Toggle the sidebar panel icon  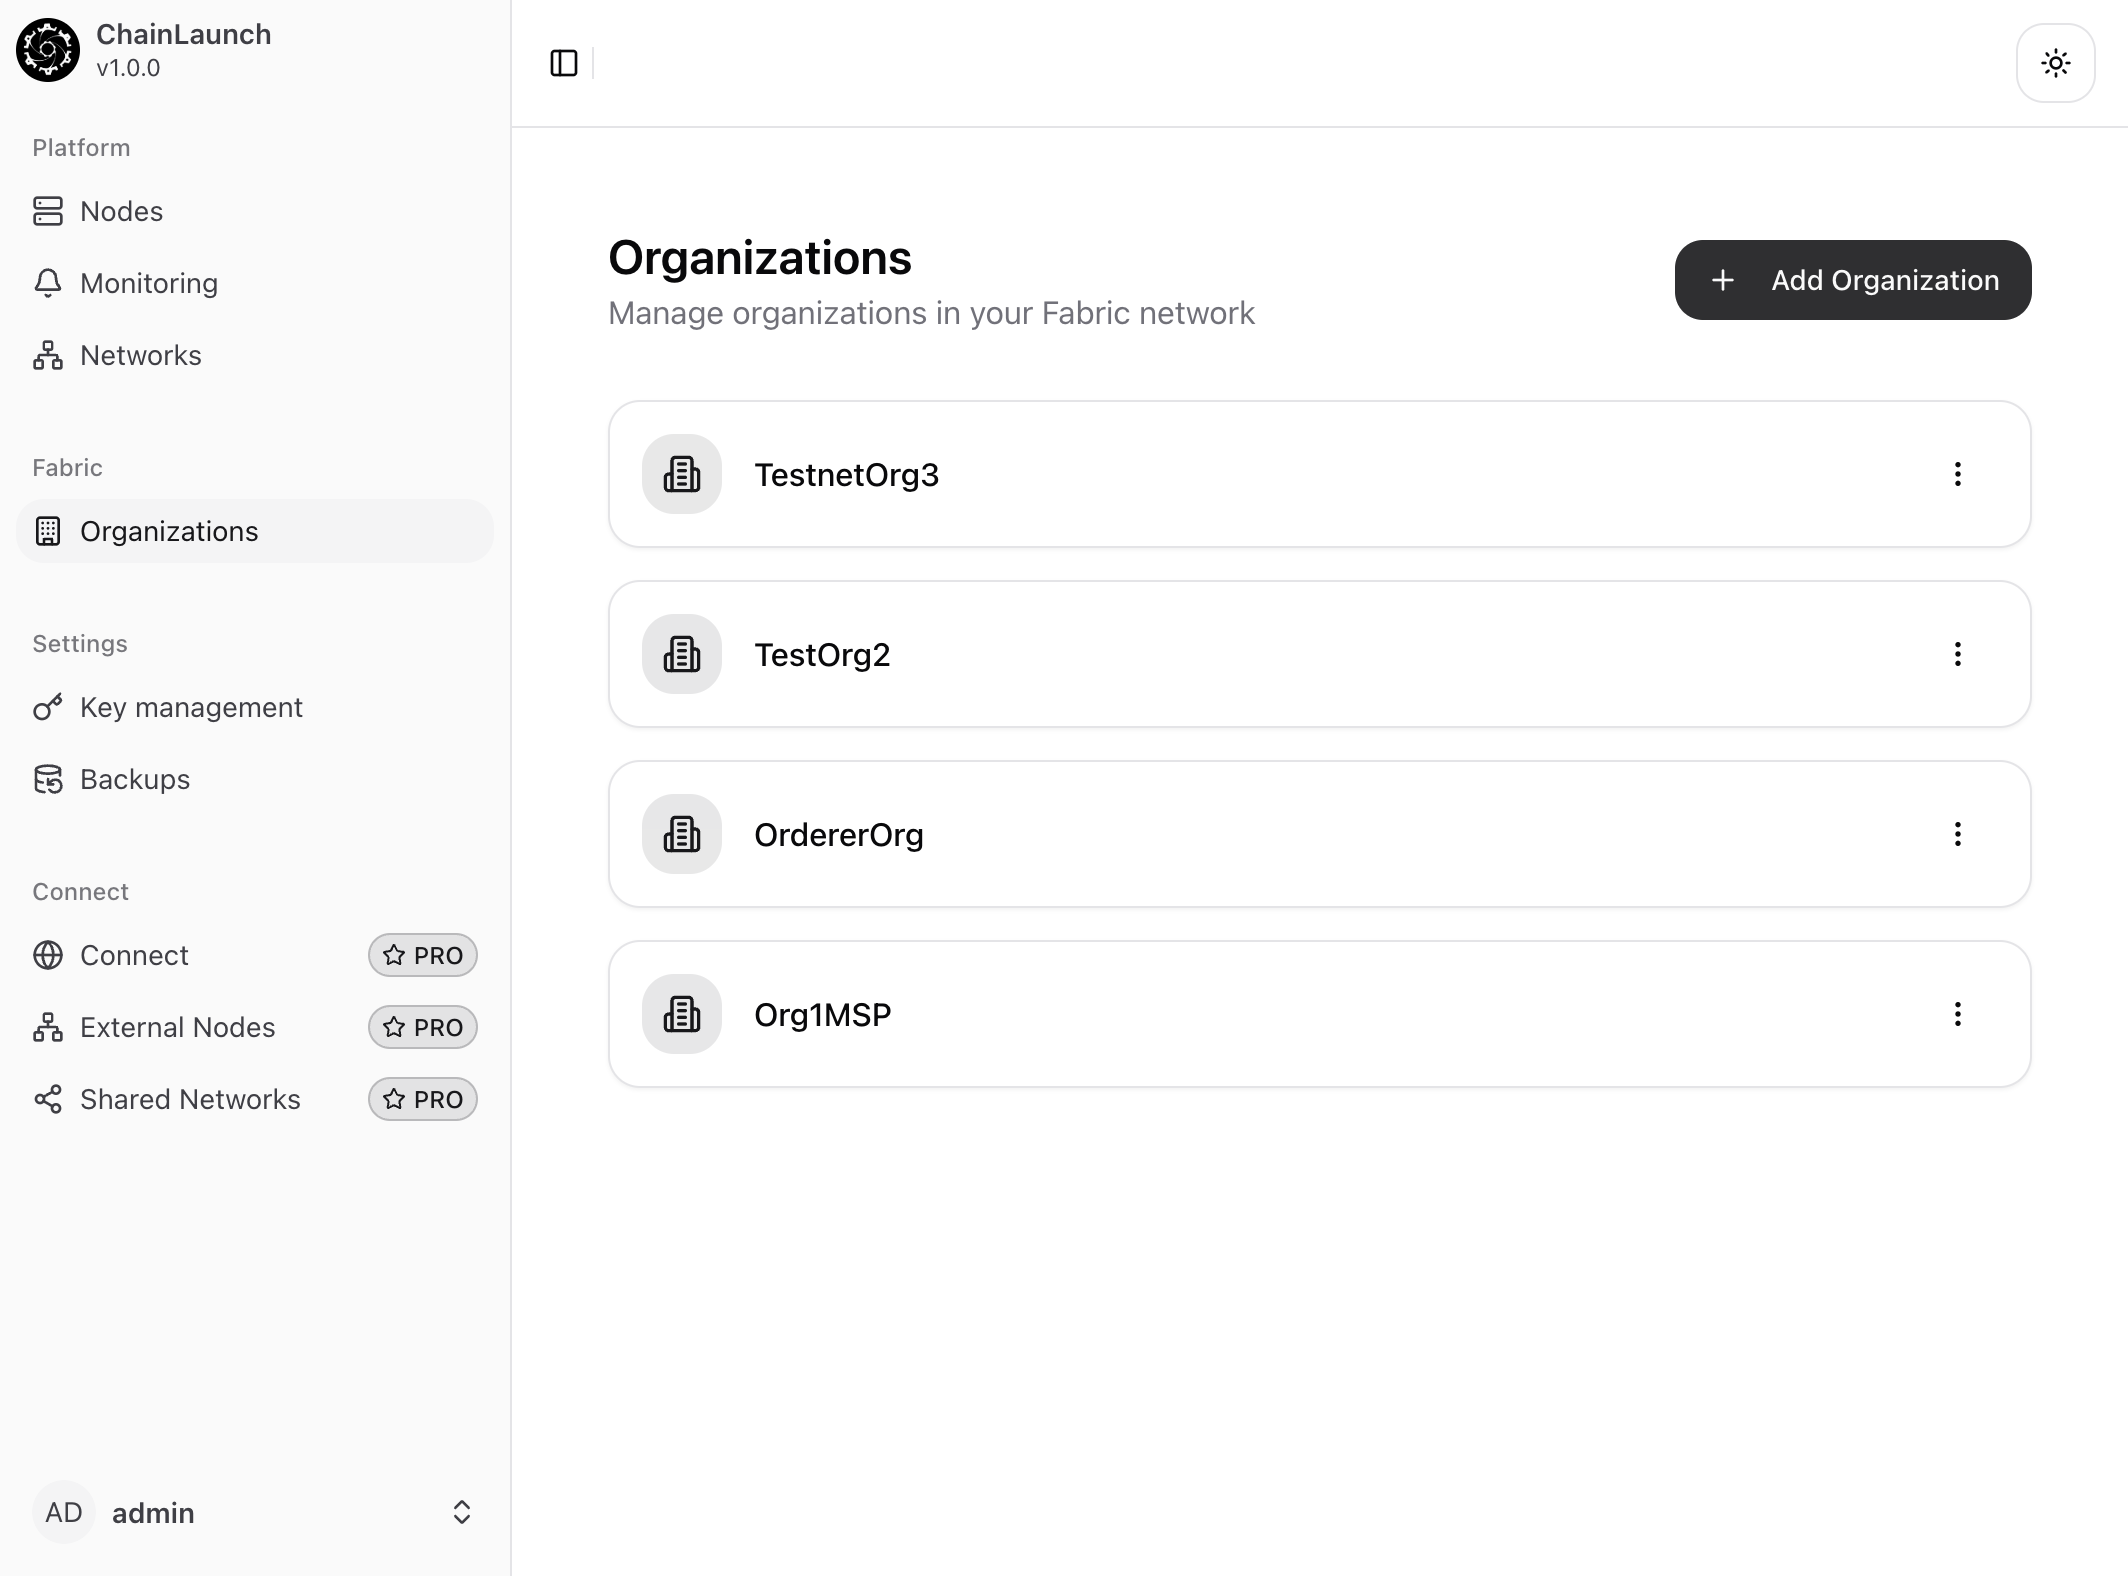(x=564, y=63)
